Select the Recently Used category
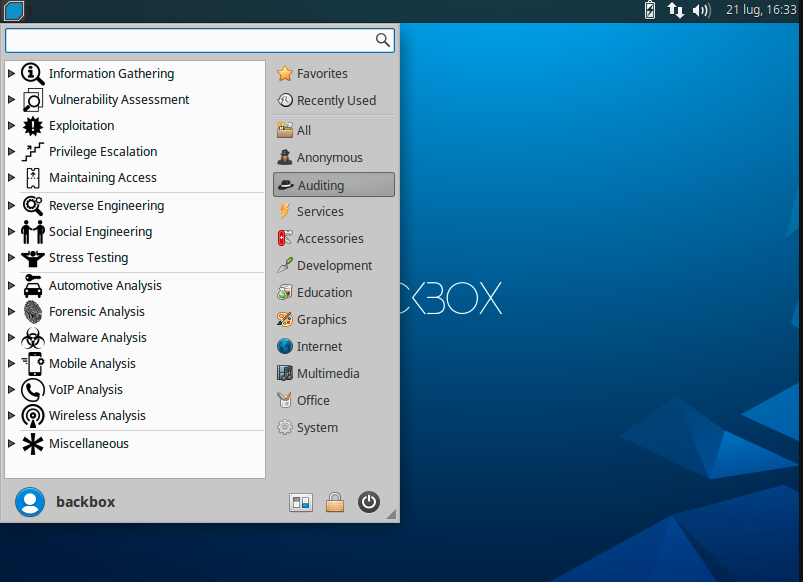The image size is (803, 582). click(x=334, y=100)
